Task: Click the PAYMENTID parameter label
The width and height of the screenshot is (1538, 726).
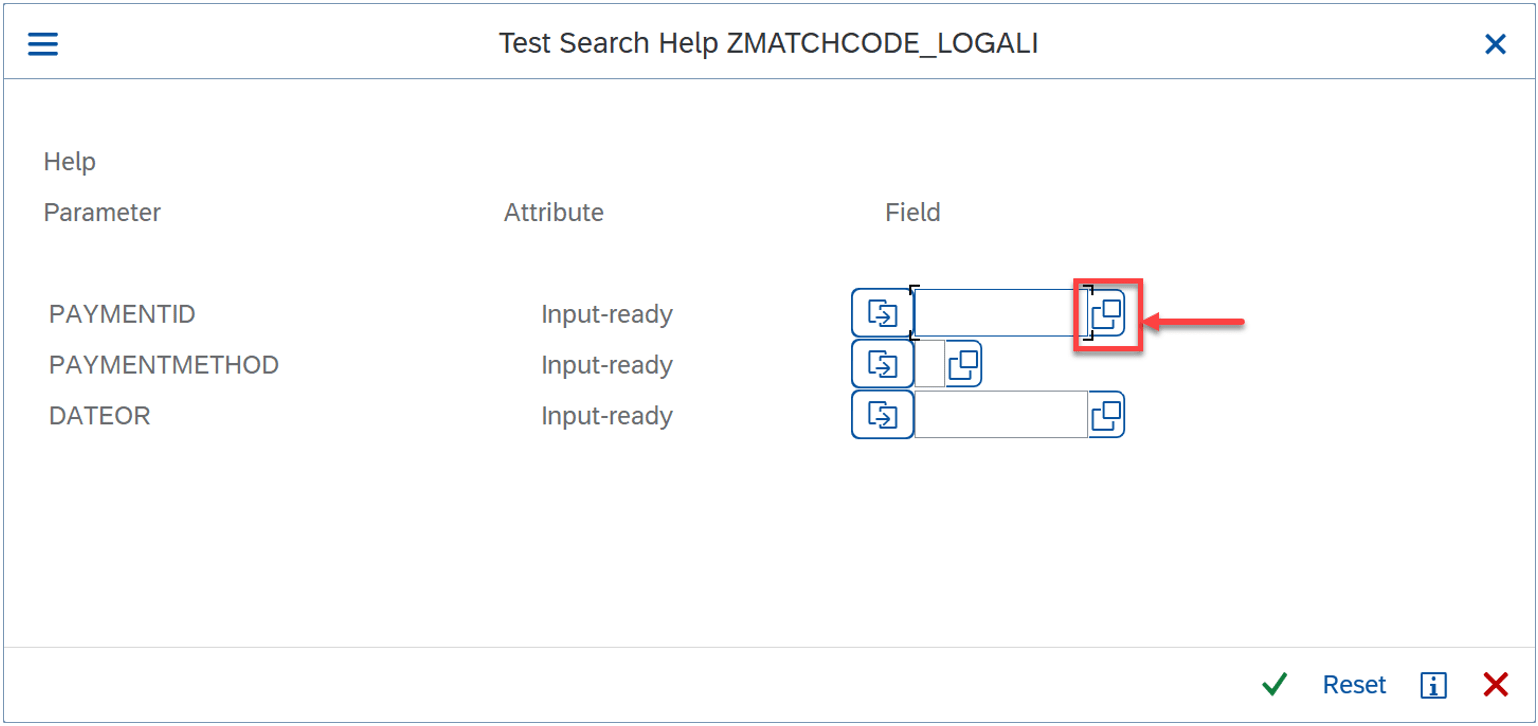Action: (122, 313)
